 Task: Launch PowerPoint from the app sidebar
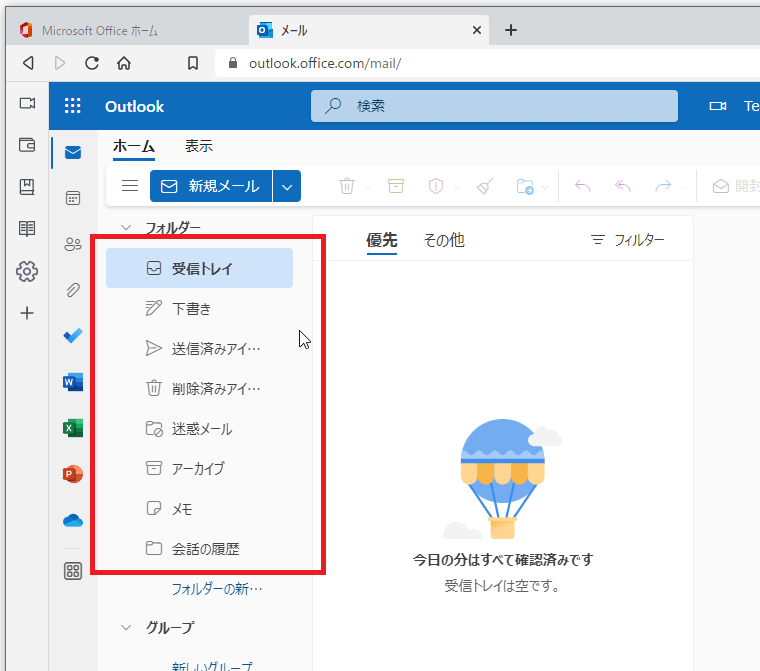pos(73,474)
